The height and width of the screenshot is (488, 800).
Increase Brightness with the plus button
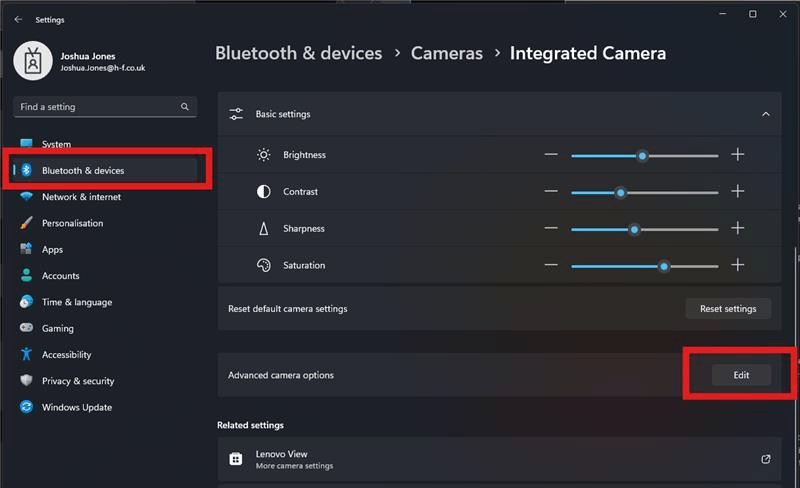click(737, 154)
